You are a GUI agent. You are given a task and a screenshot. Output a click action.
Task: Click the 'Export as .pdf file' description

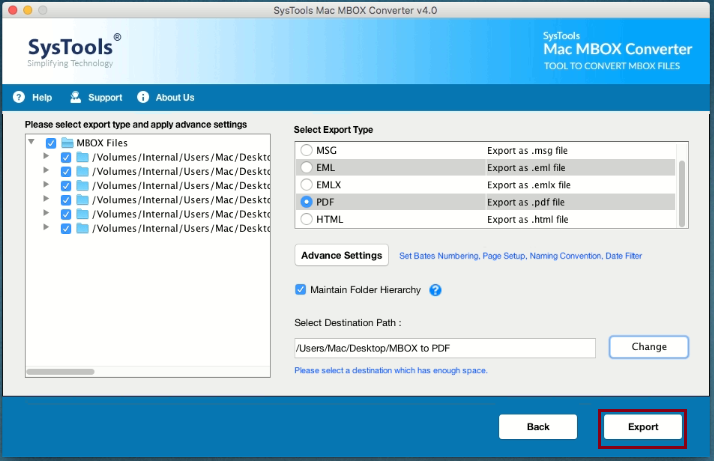(x=526, y=202)
